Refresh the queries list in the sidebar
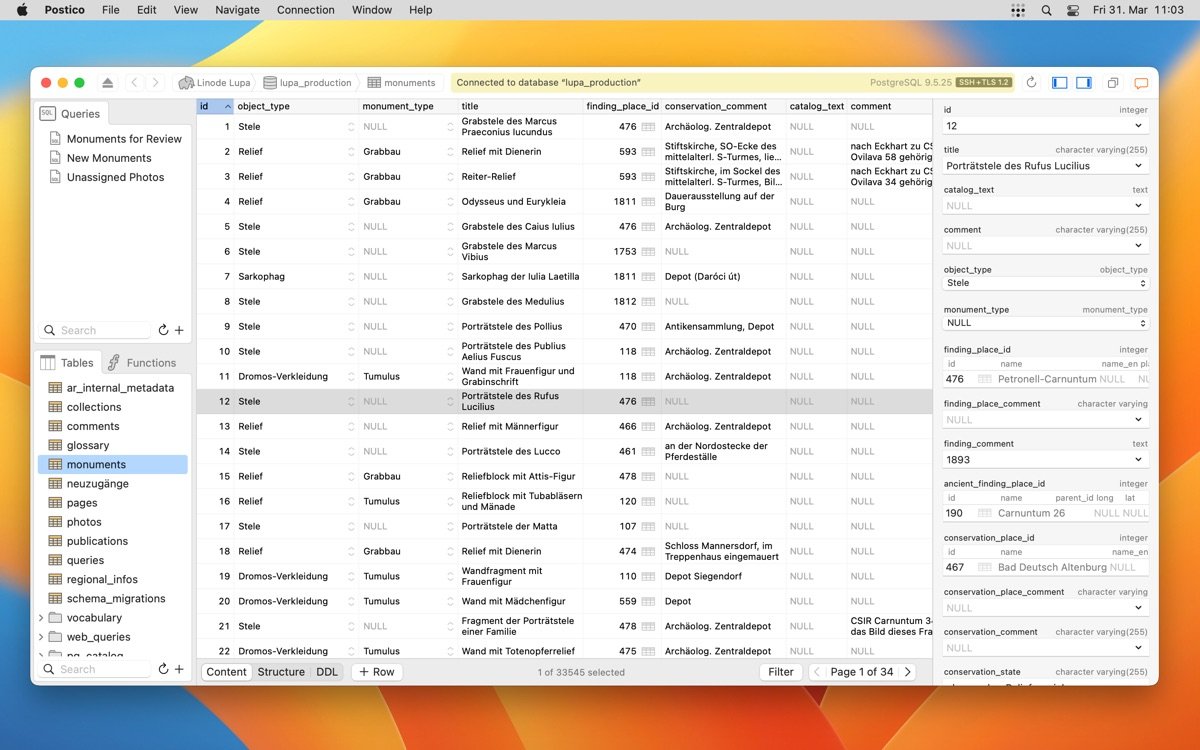This screenshot has width=1200, height=750. [x=163, y=330]
